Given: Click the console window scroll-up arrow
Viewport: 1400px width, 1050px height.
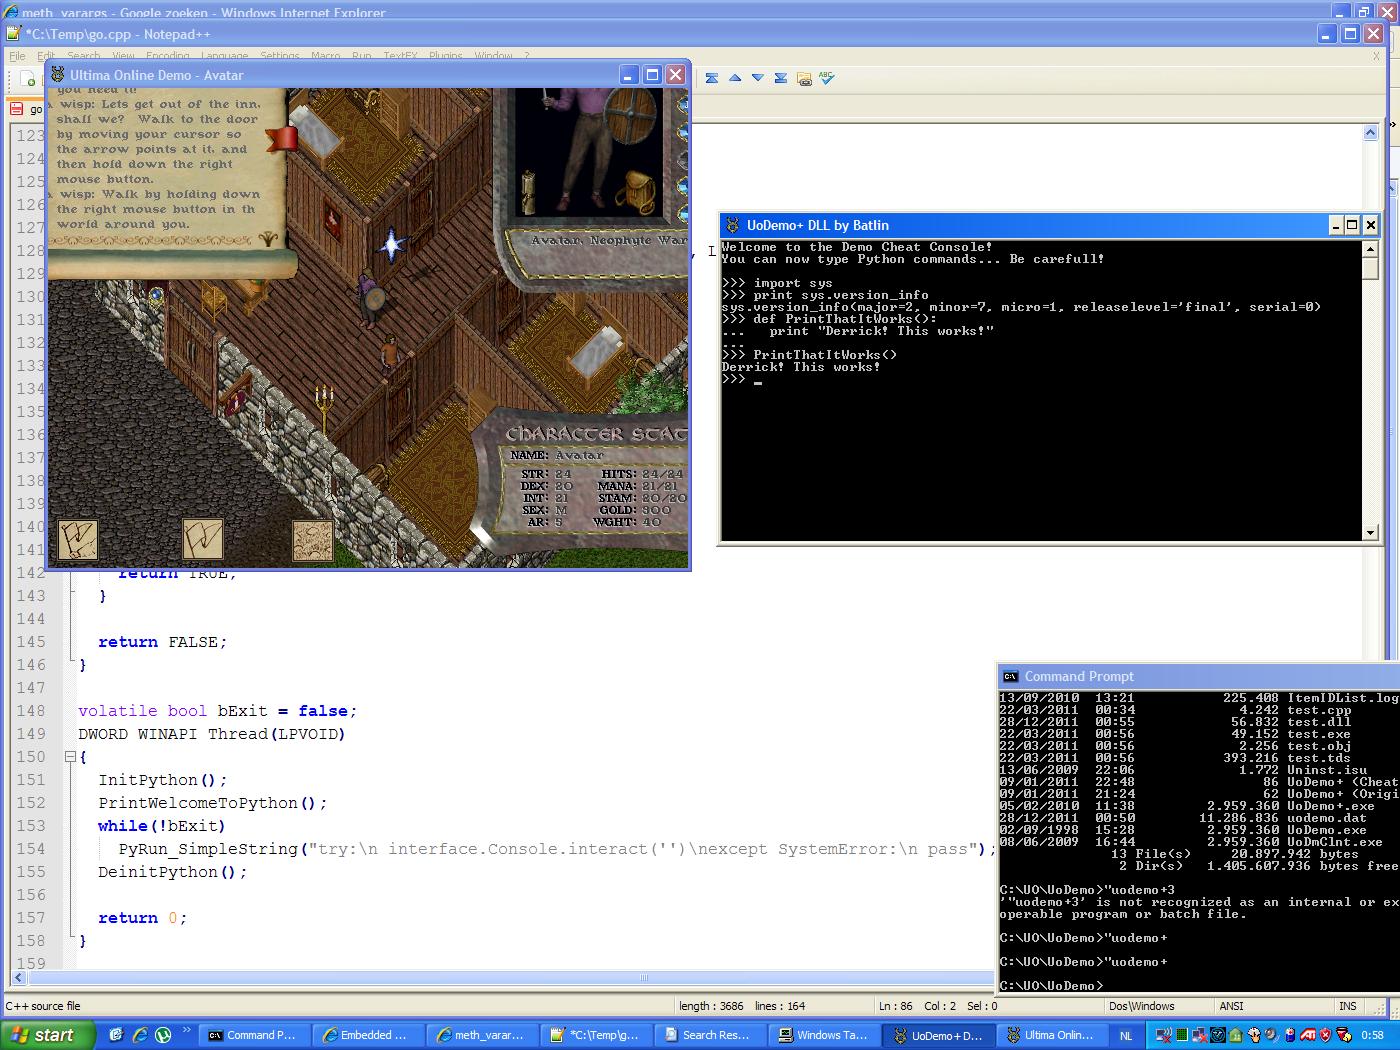Looking at the screenshot, I should click(x=1370, y=249).
